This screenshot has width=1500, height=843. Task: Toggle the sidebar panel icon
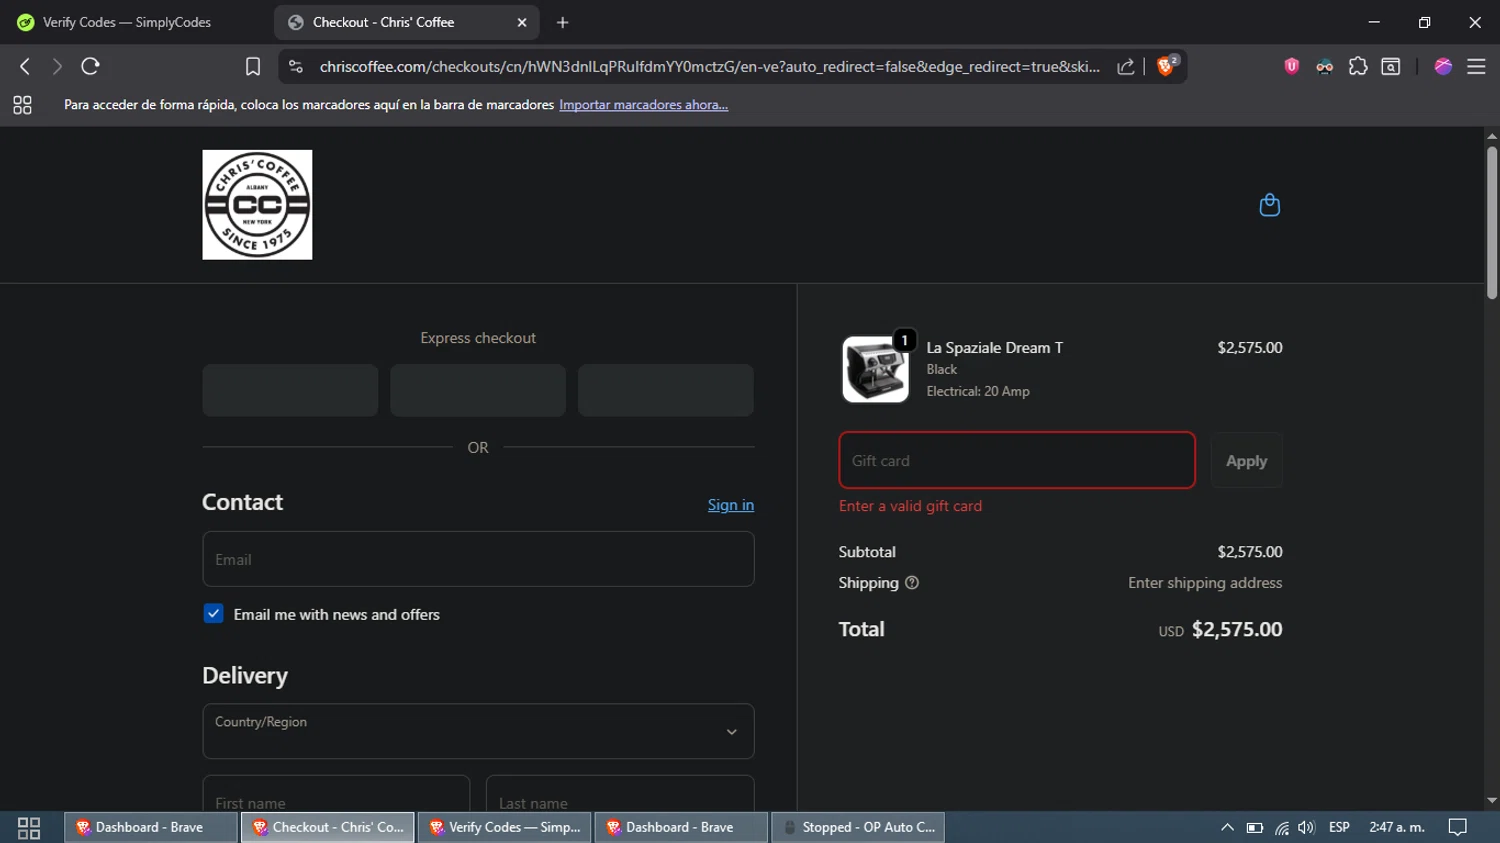pos(1391,66)
